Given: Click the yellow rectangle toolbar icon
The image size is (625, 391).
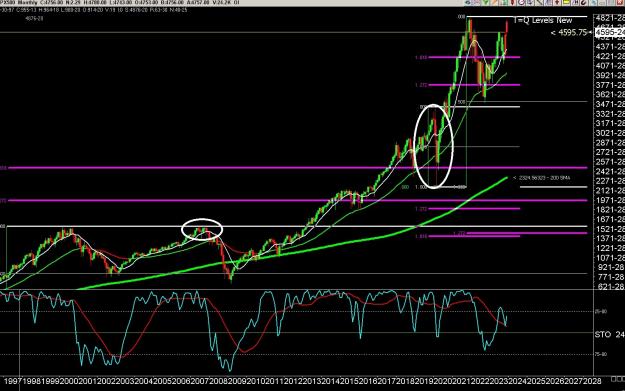Looking at the screenshot, I should tap(566, 2).
